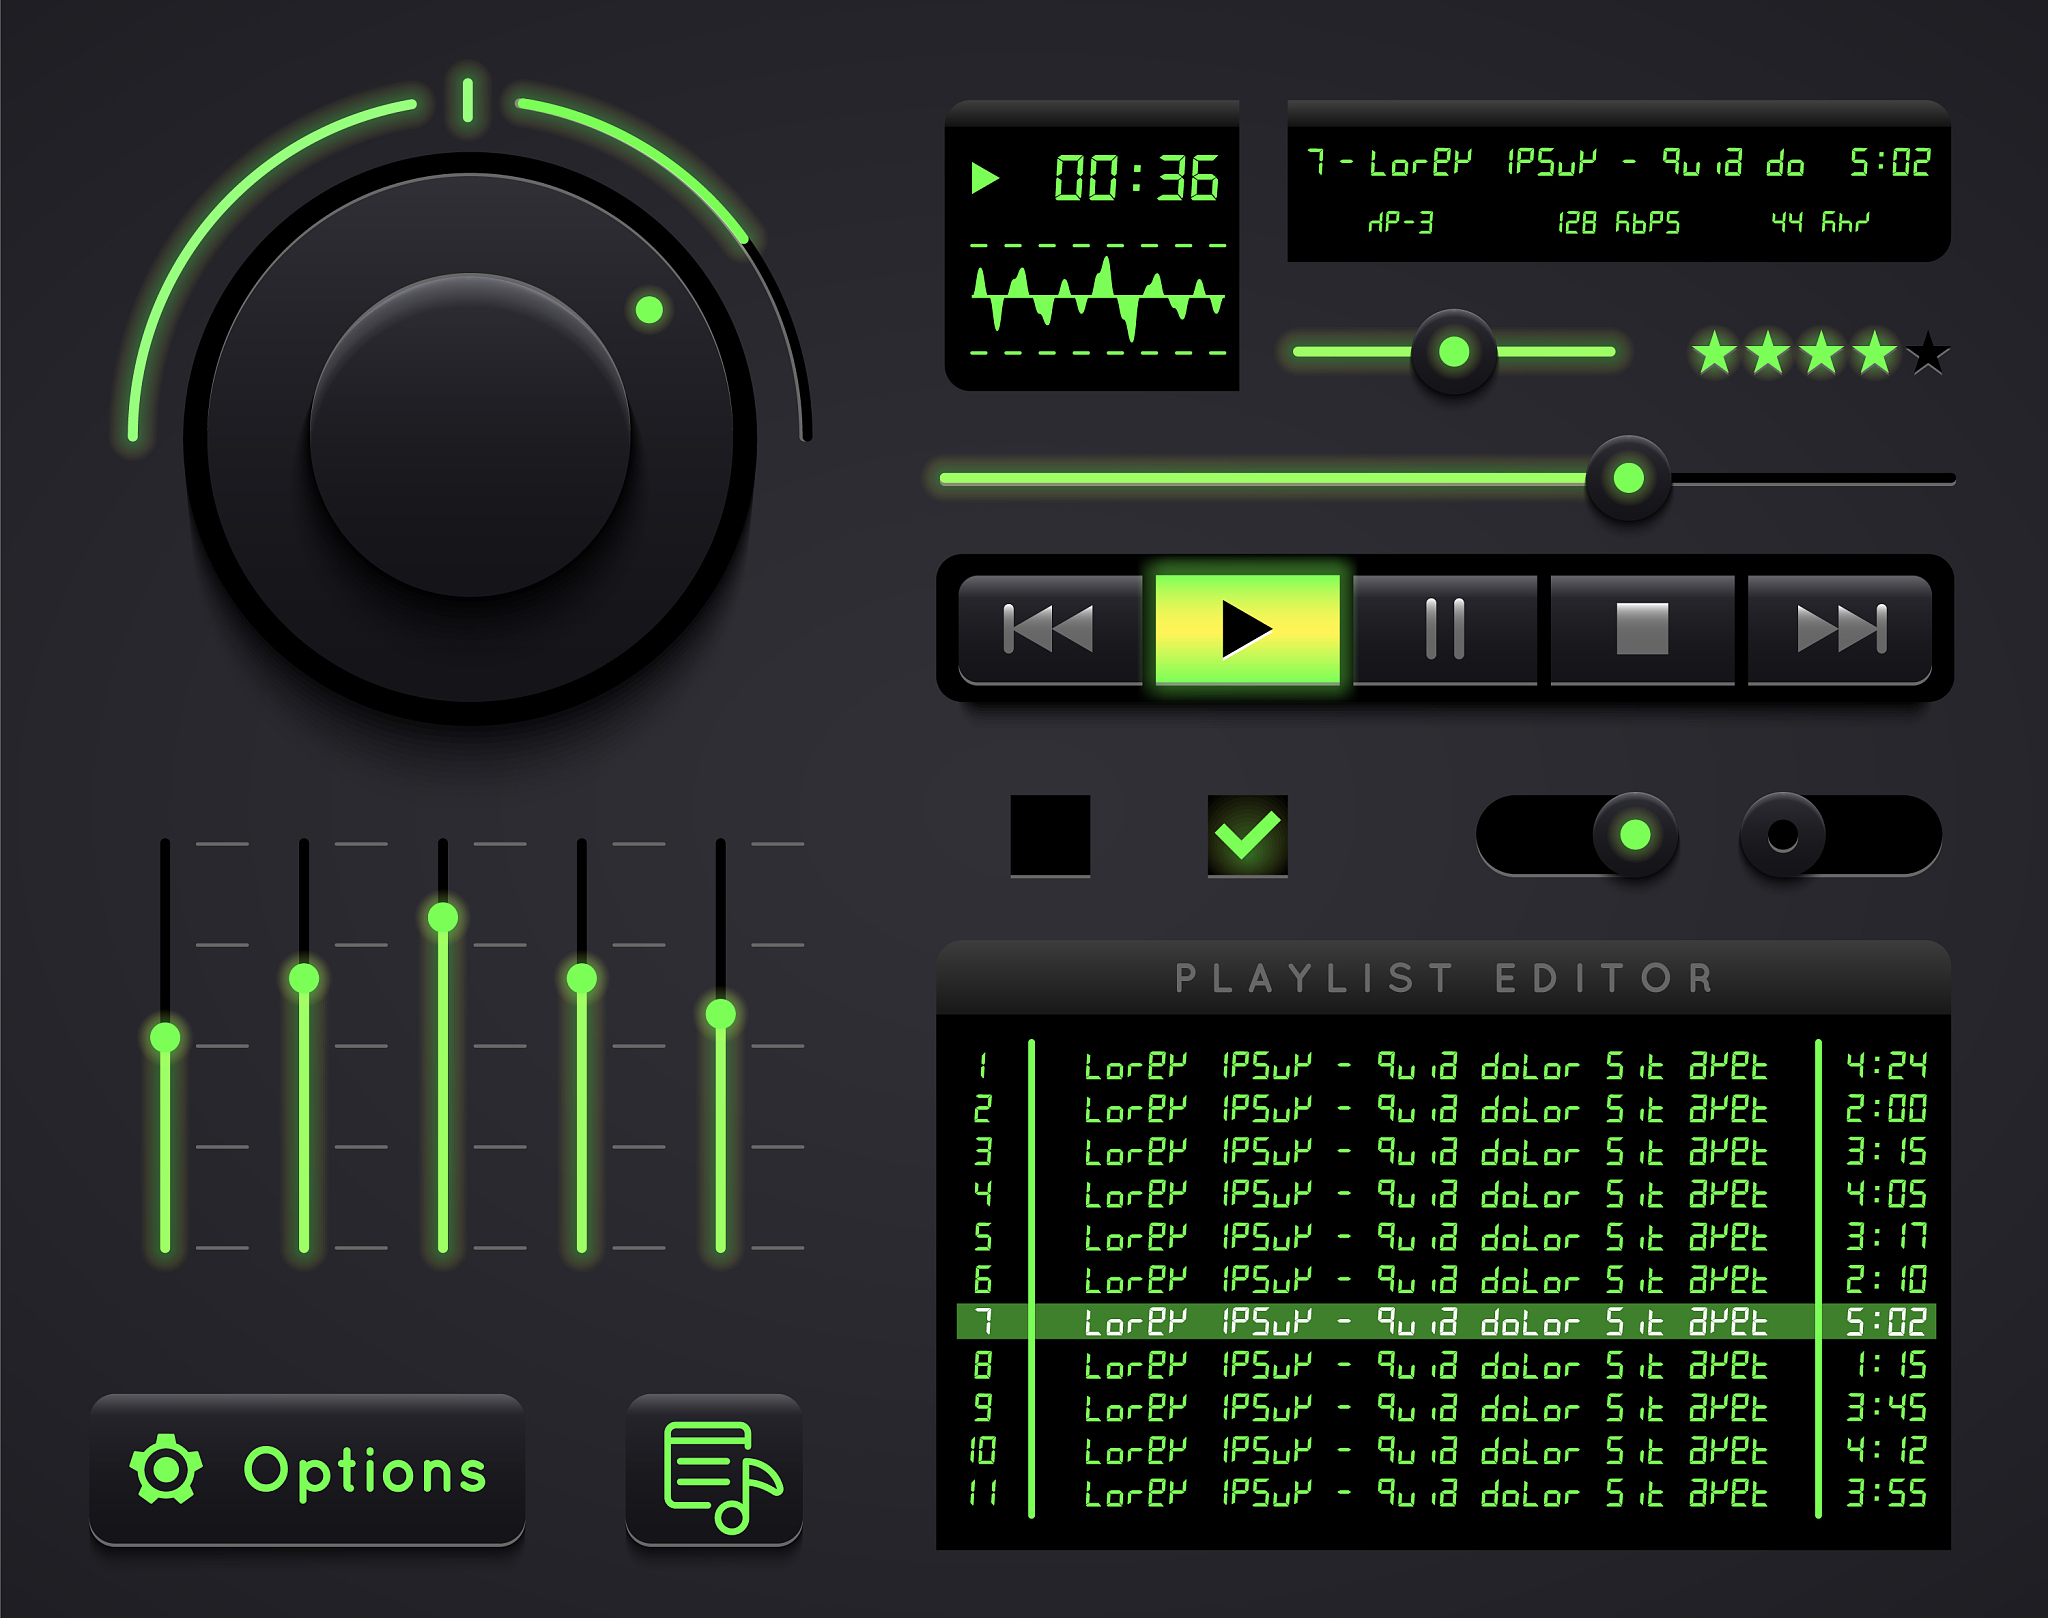Click the 4:24 duration in playlist
This screenshot has width=2048, height=1618.
(x=1886, y=1066)
